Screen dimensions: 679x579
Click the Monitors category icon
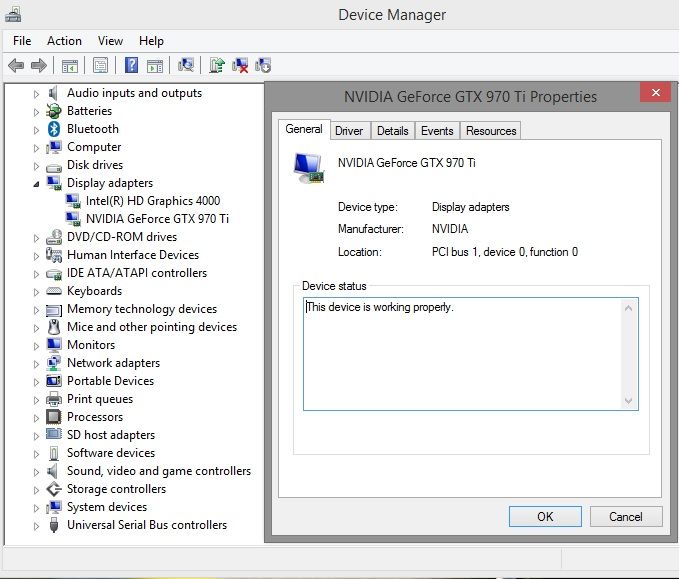pyautogui.click(x=54, y=345)
